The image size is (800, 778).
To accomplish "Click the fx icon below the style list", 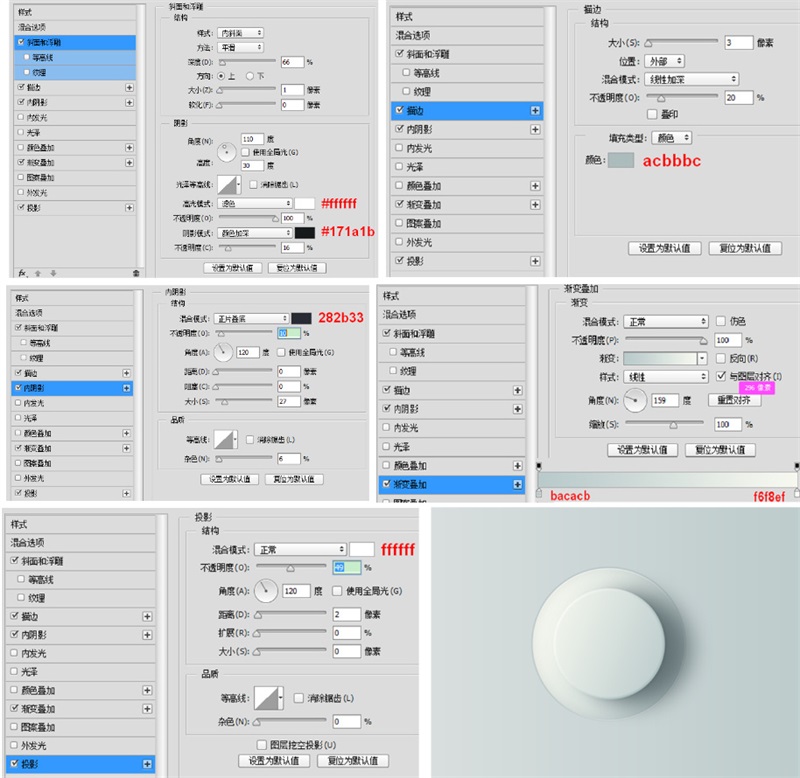I will coord(22,273).
